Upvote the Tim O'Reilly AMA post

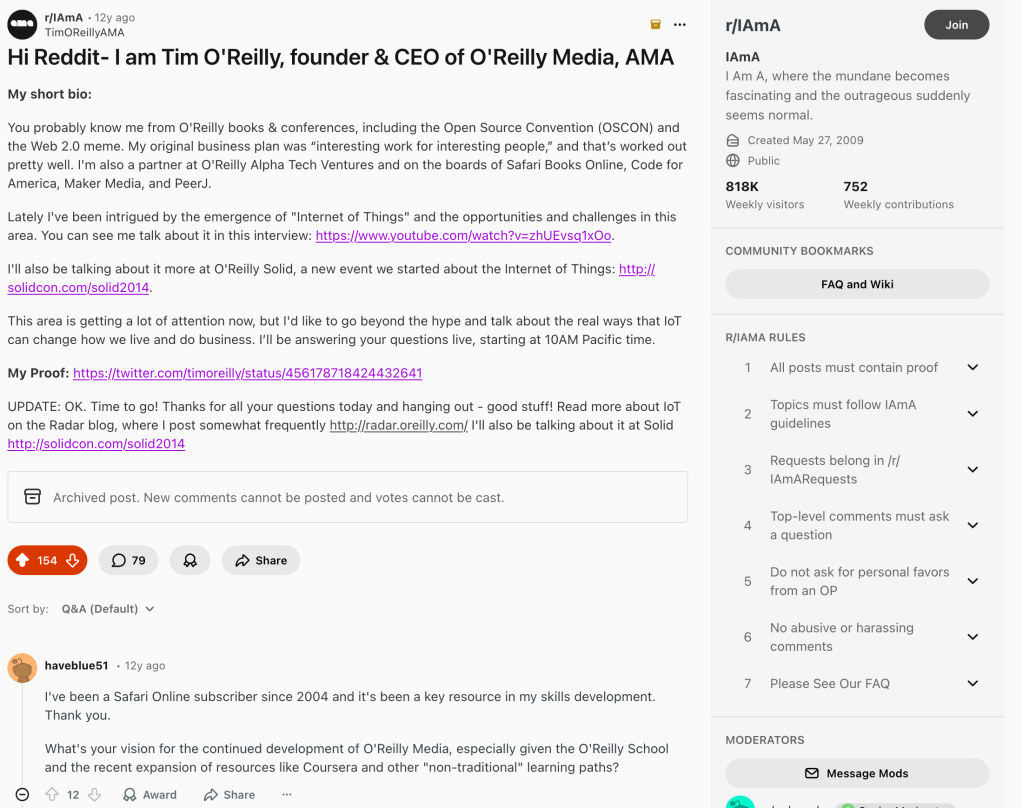pos(23,561)
